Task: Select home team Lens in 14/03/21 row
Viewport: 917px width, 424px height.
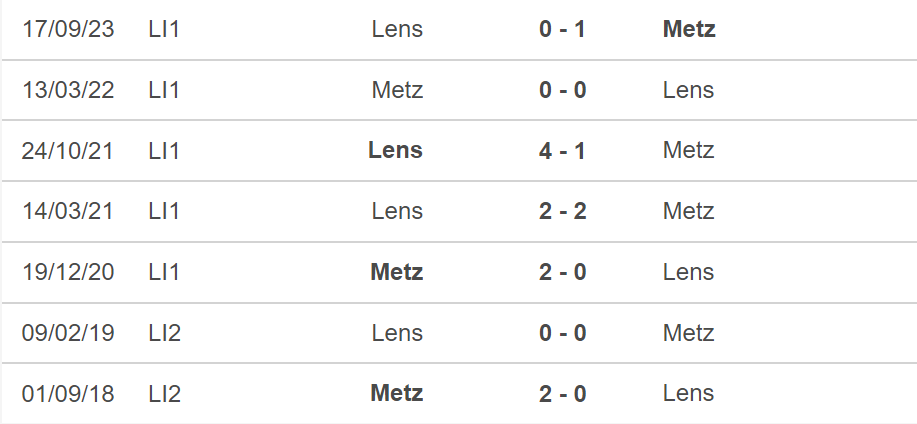Action: pyautogui.click(x=397, y=211)
